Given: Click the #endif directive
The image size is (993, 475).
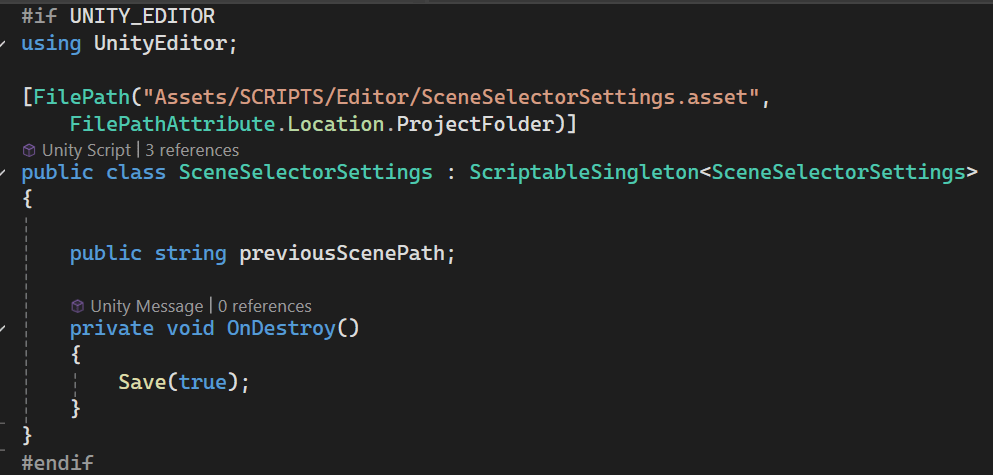Looking at the screenshot, I should click(x=57, y=463).
